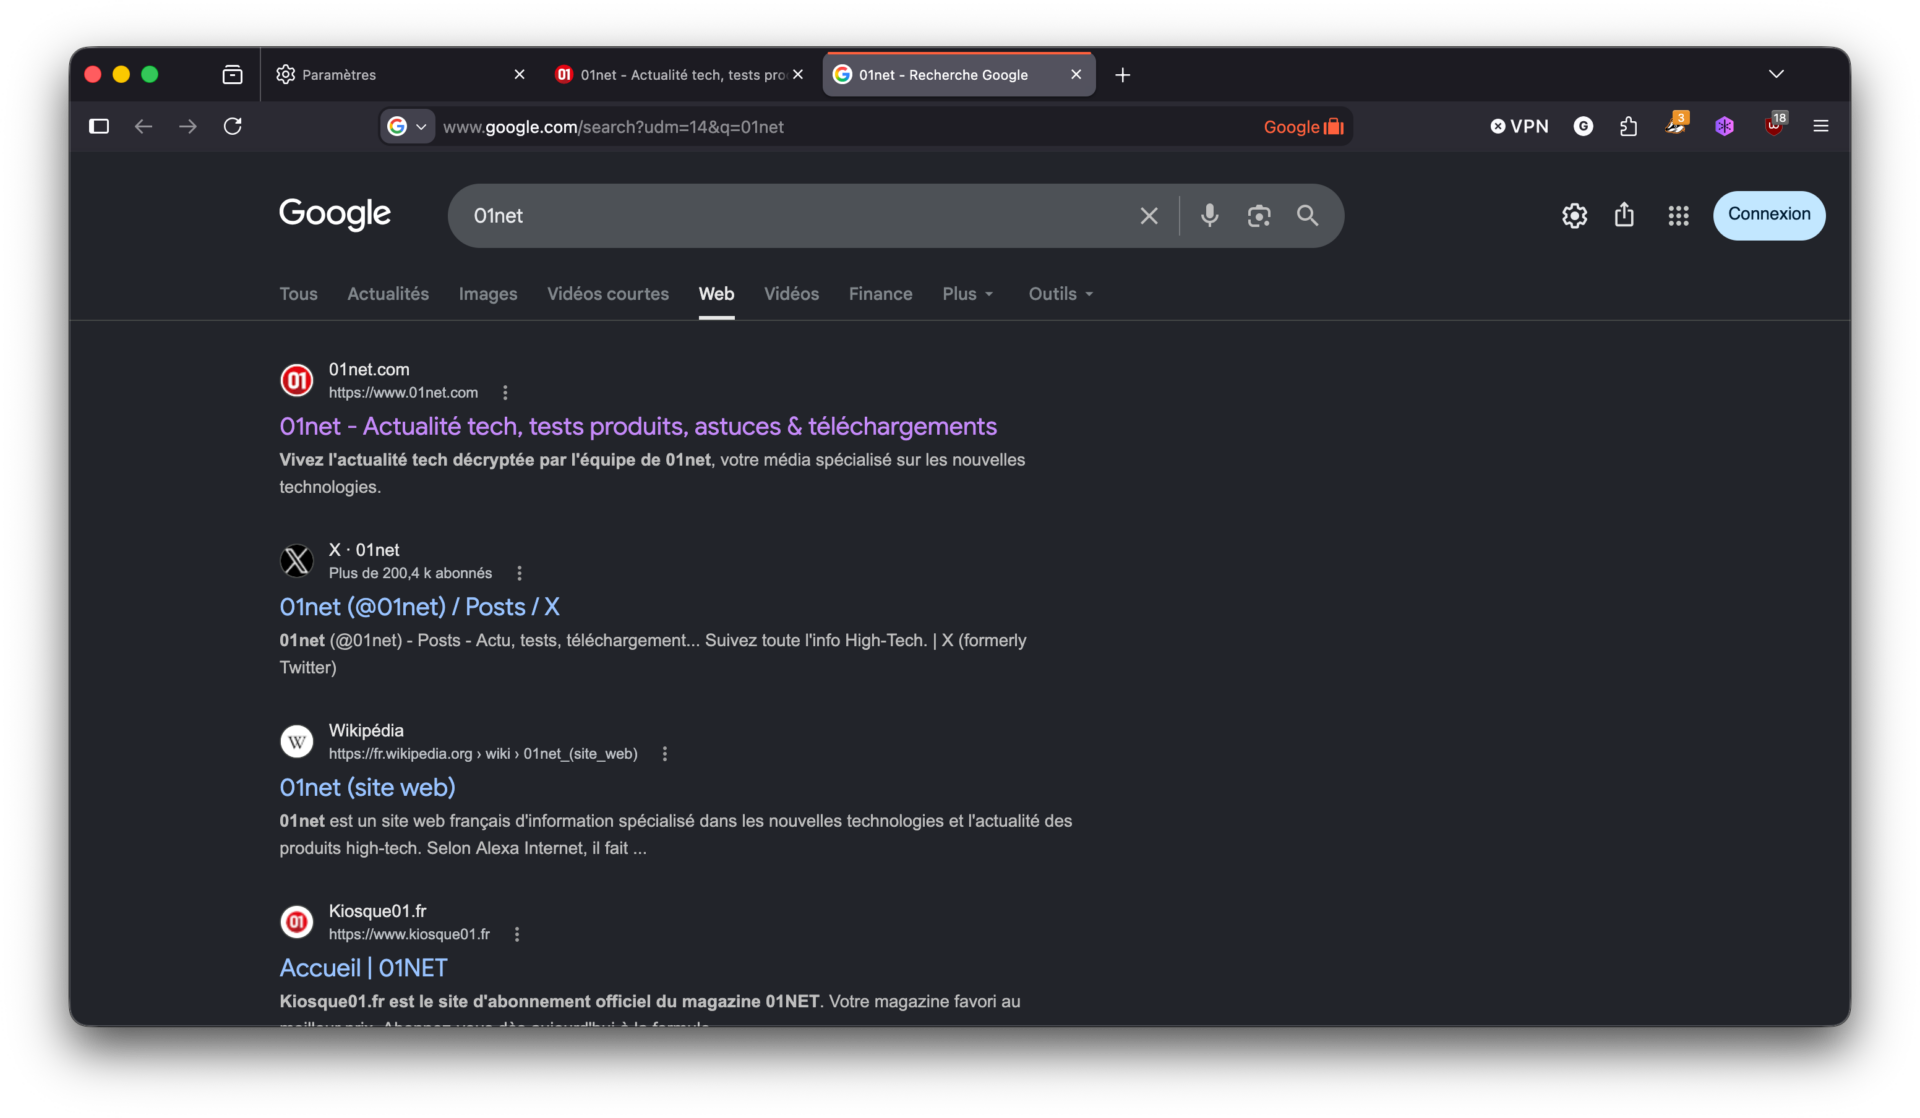Image resolution: width=1920 pixels, height=1118 pixels.
Task: Switch to the Paramètres tab
Action: [x=400, y=75]
